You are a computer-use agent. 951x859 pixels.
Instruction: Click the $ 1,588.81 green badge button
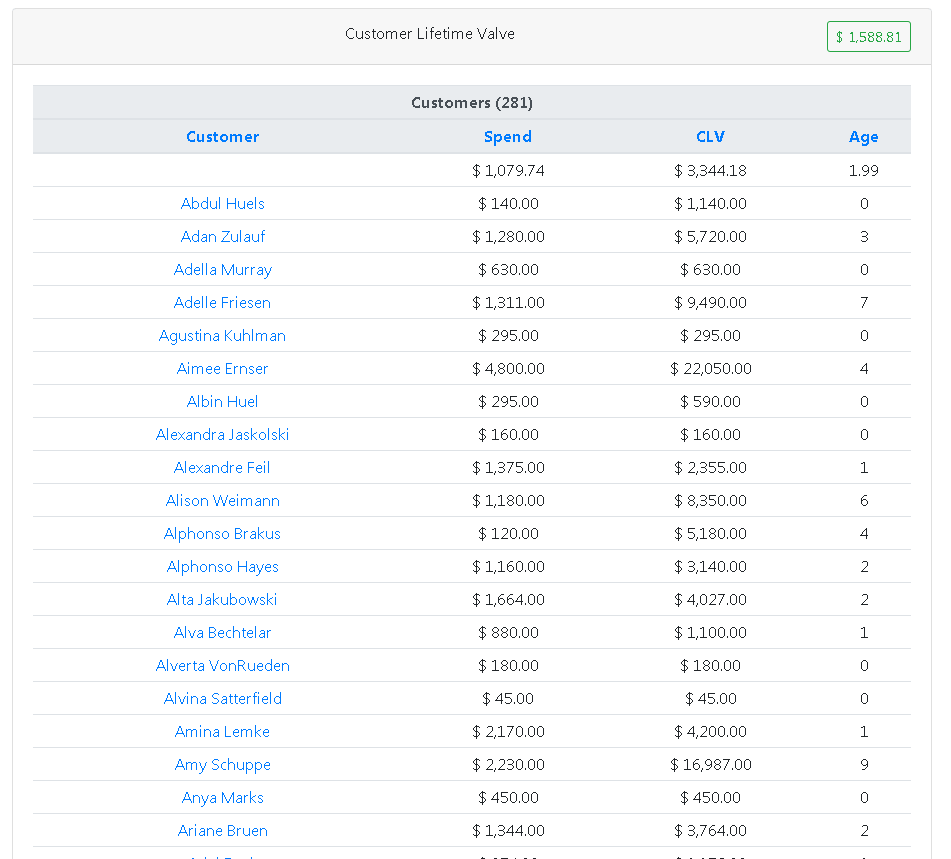tap(868, 37)
